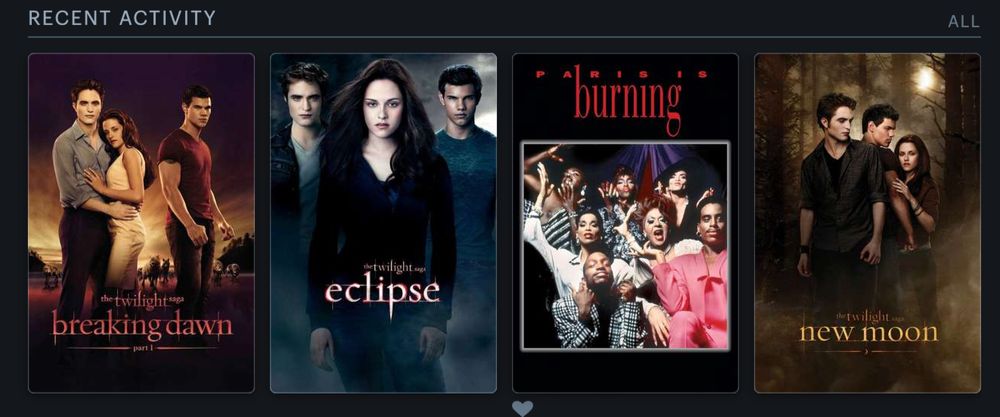Click the 'PARIS IS' small red letters
The width and height of the screenshot is (1000, 417).
point(622,75)
